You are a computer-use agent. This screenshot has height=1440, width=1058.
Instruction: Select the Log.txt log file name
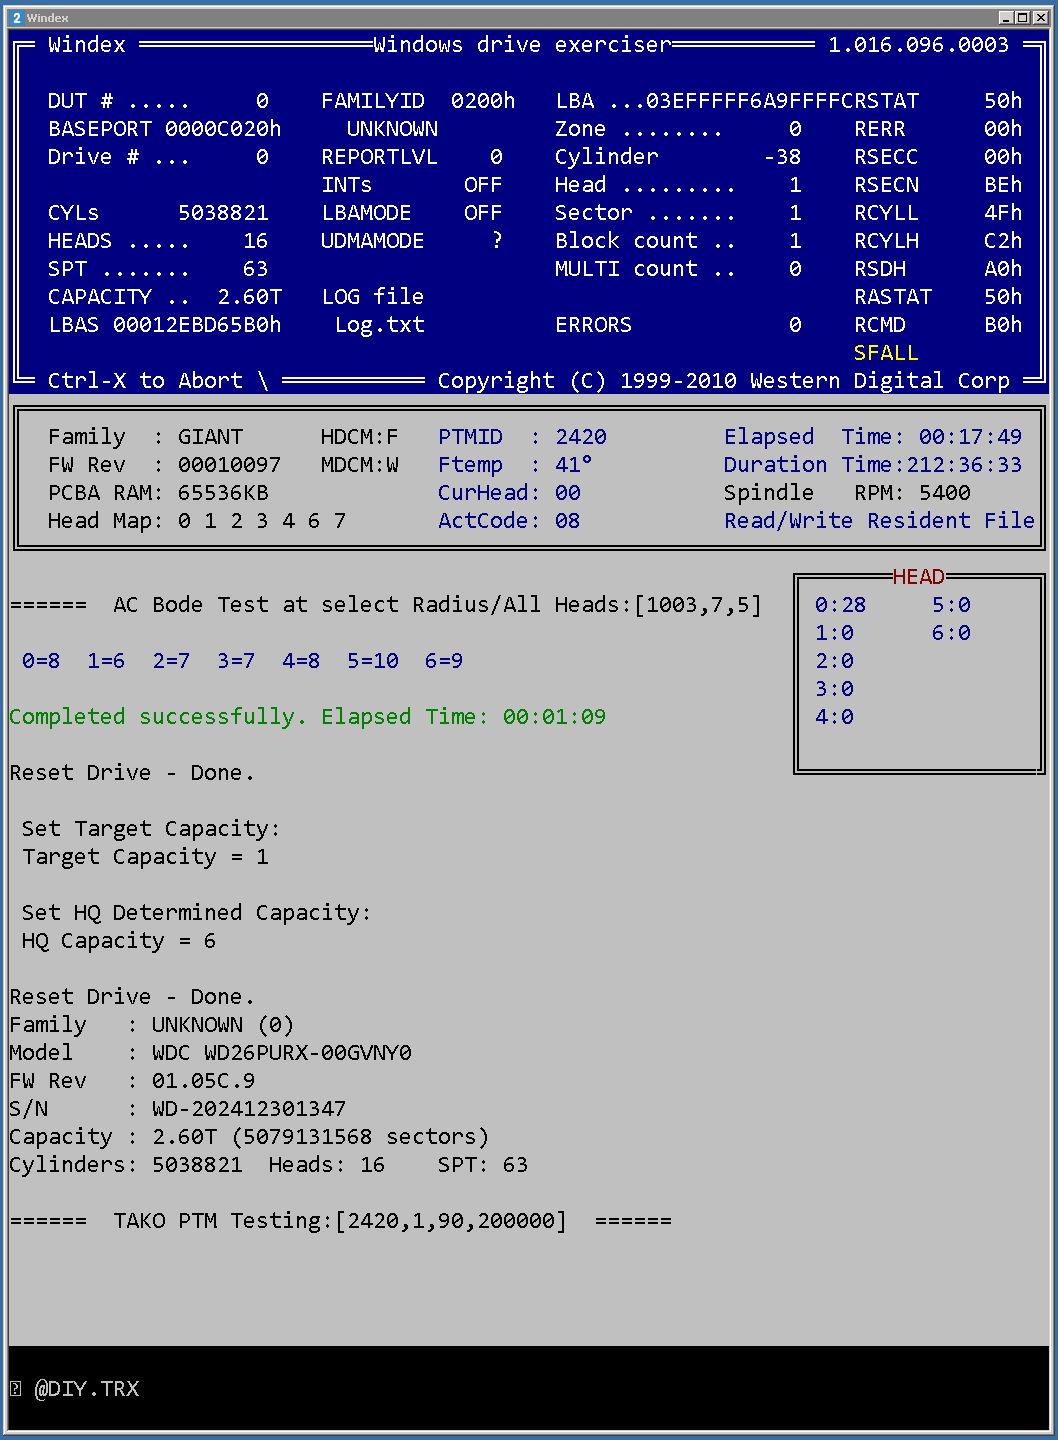pyautogui.click(x=379, y=325)
